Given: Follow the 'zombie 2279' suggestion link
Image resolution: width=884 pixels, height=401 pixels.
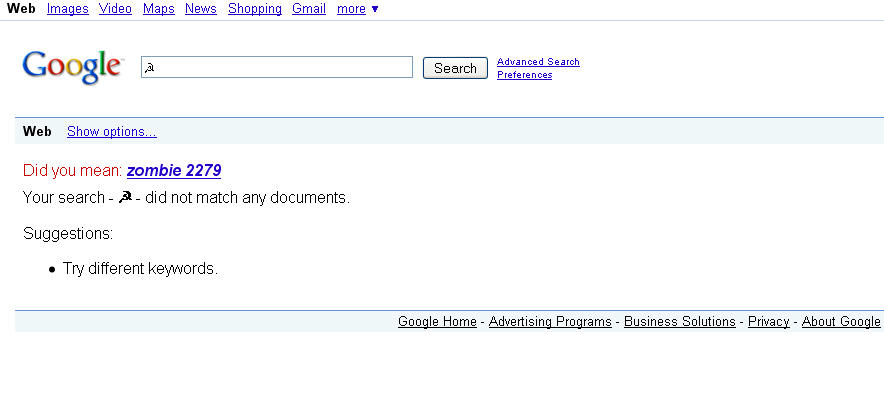Looking at the screenshot, I should (x=174, y=170).
